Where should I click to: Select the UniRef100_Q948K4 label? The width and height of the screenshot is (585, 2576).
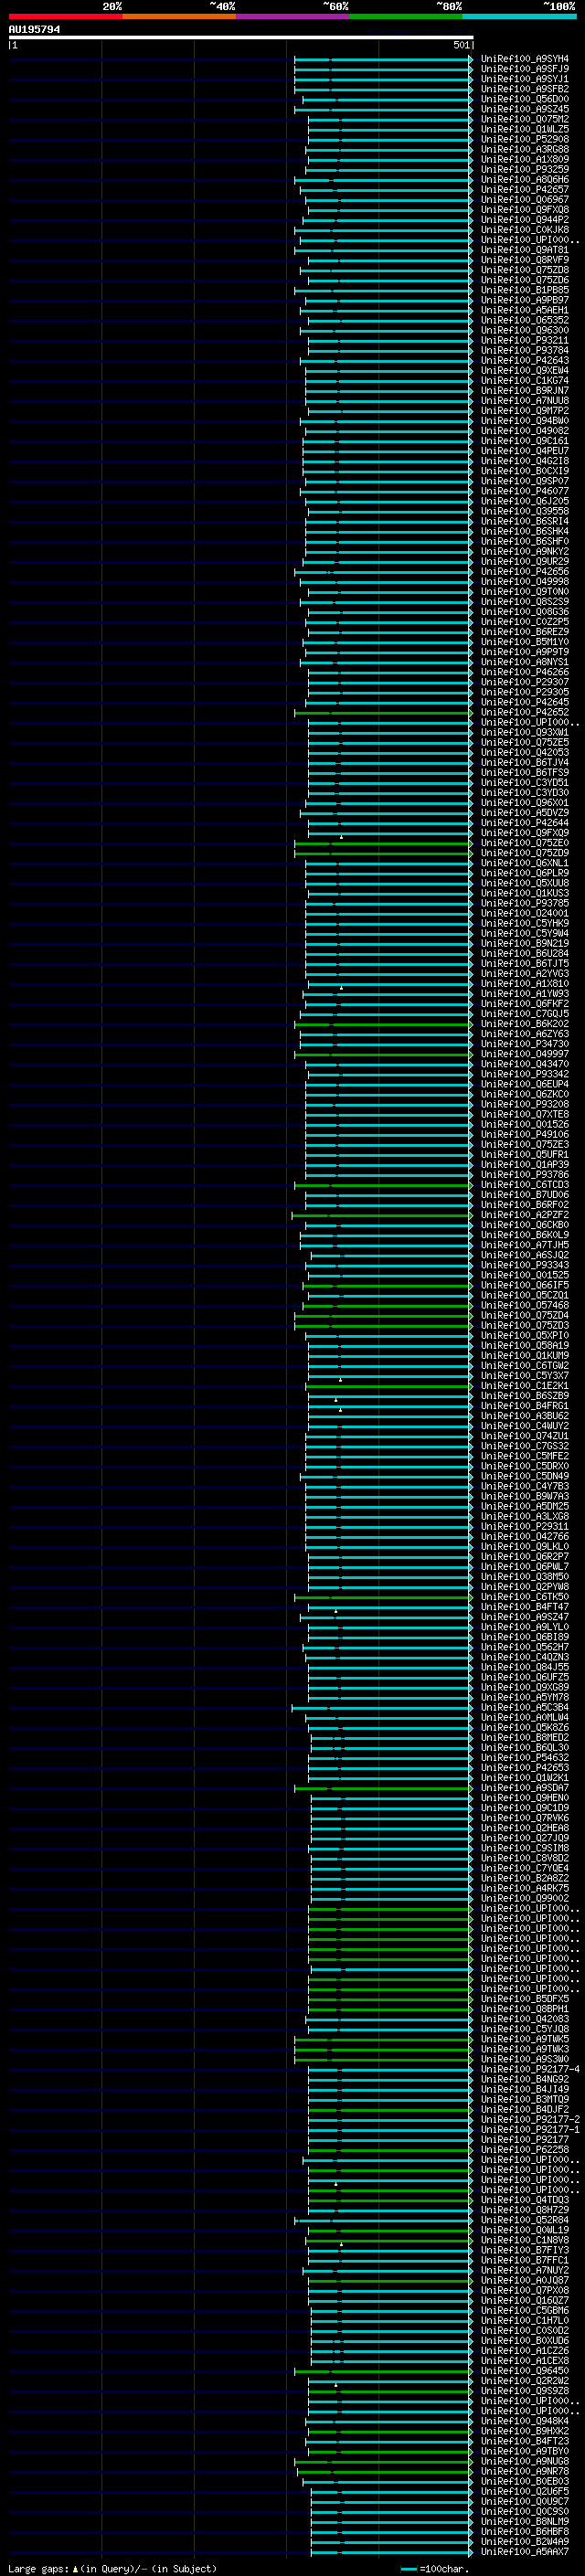click(x=524, y=2420)
